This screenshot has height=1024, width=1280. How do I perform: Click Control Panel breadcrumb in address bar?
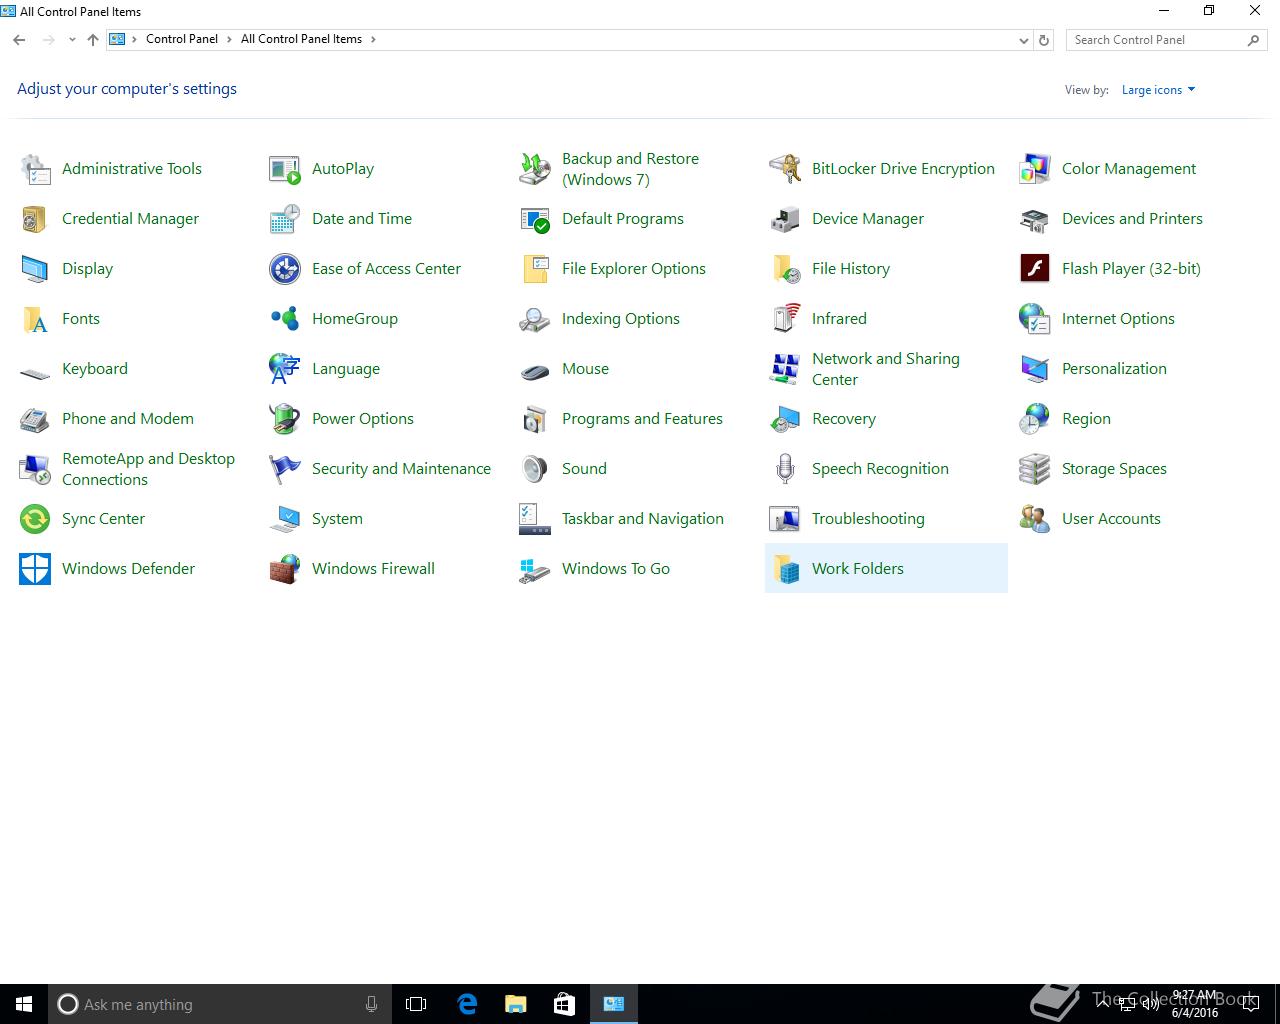click(181, 39)
